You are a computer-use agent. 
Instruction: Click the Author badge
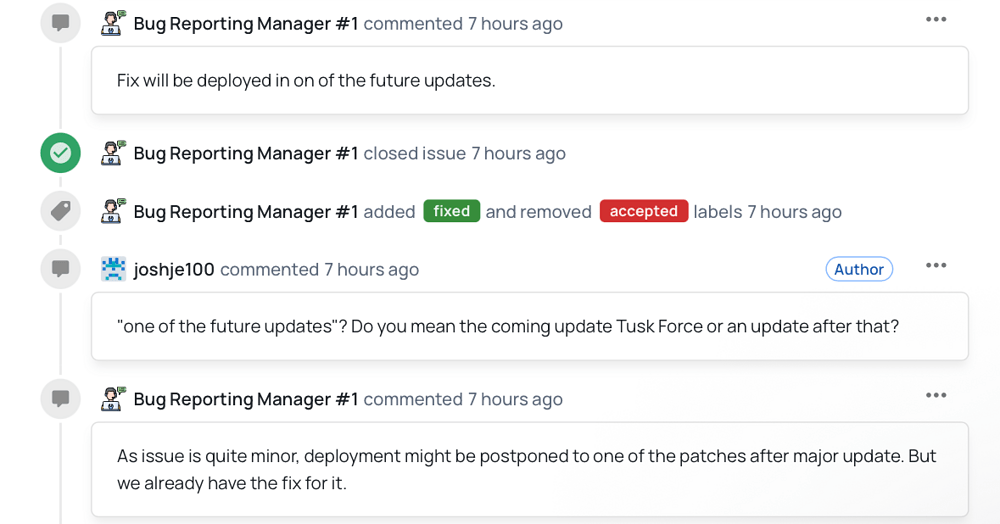(x=859, y=269)
